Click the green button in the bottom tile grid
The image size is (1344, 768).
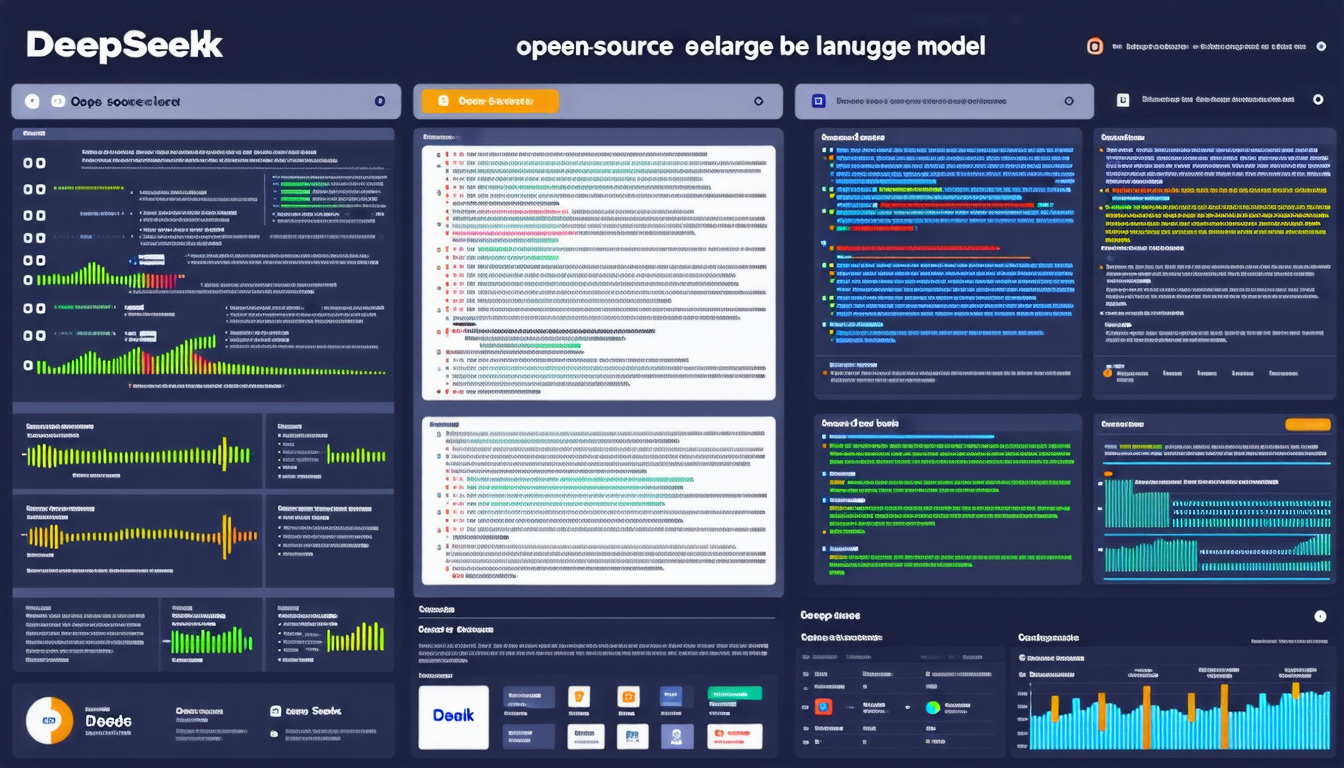pyautogui.click(x=734, y=693)
